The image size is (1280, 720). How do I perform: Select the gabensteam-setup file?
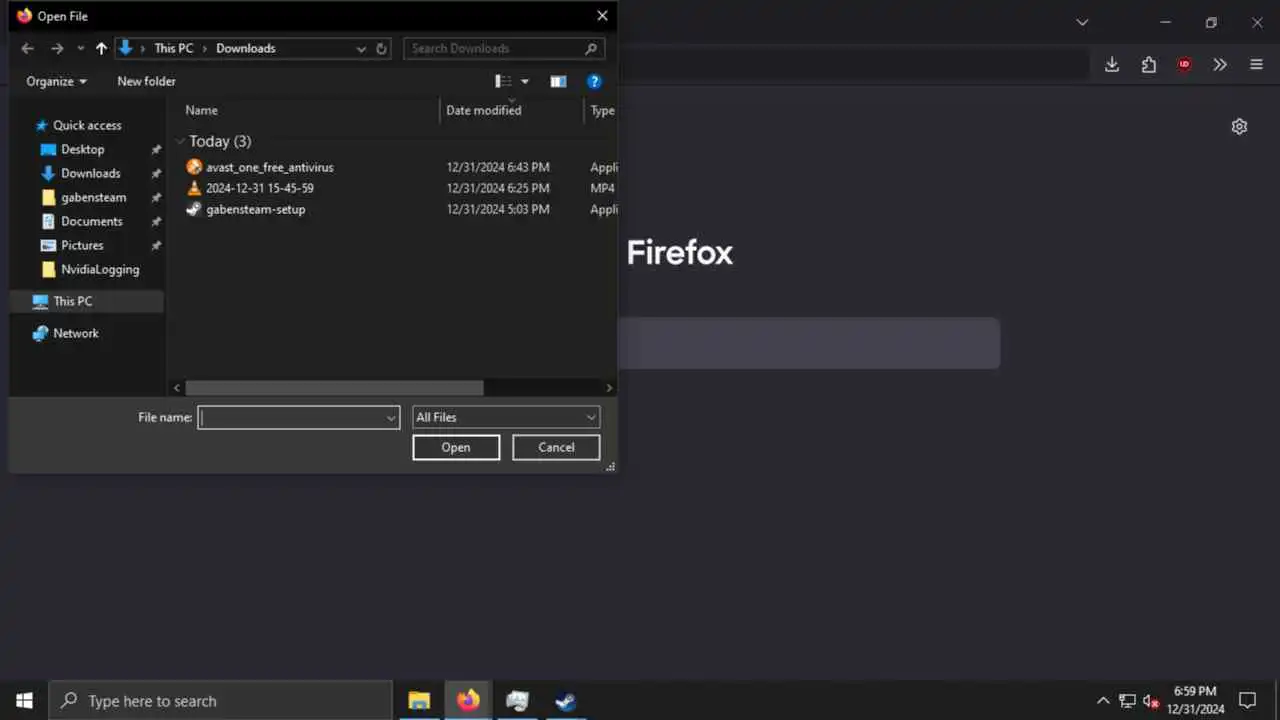(x=256, y=209)
